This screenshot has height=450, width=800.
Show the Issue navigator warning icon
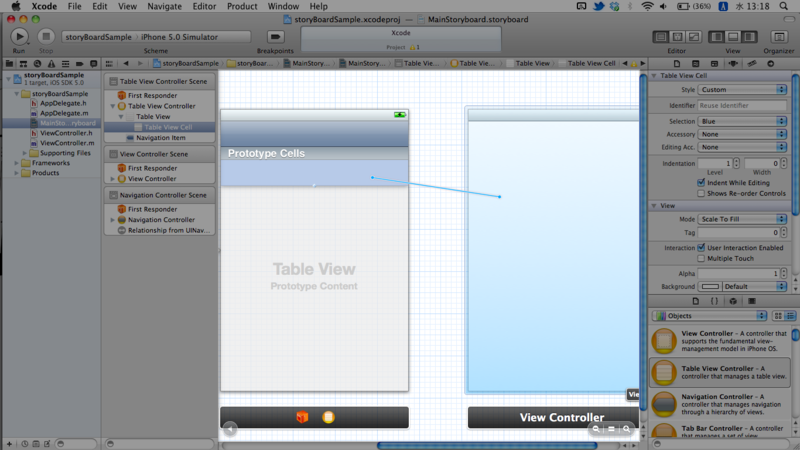(51, 64)
